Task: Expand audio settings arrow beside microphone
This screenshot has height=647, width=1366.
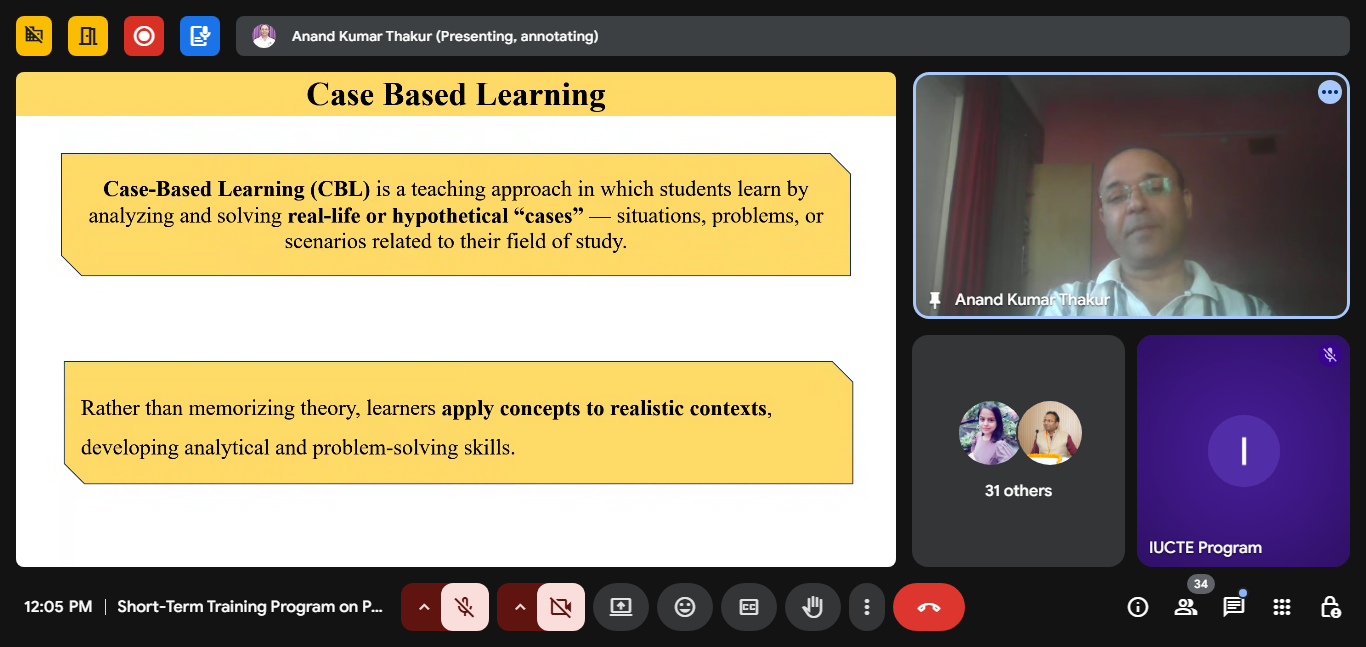Action: [x=423, y=607]
